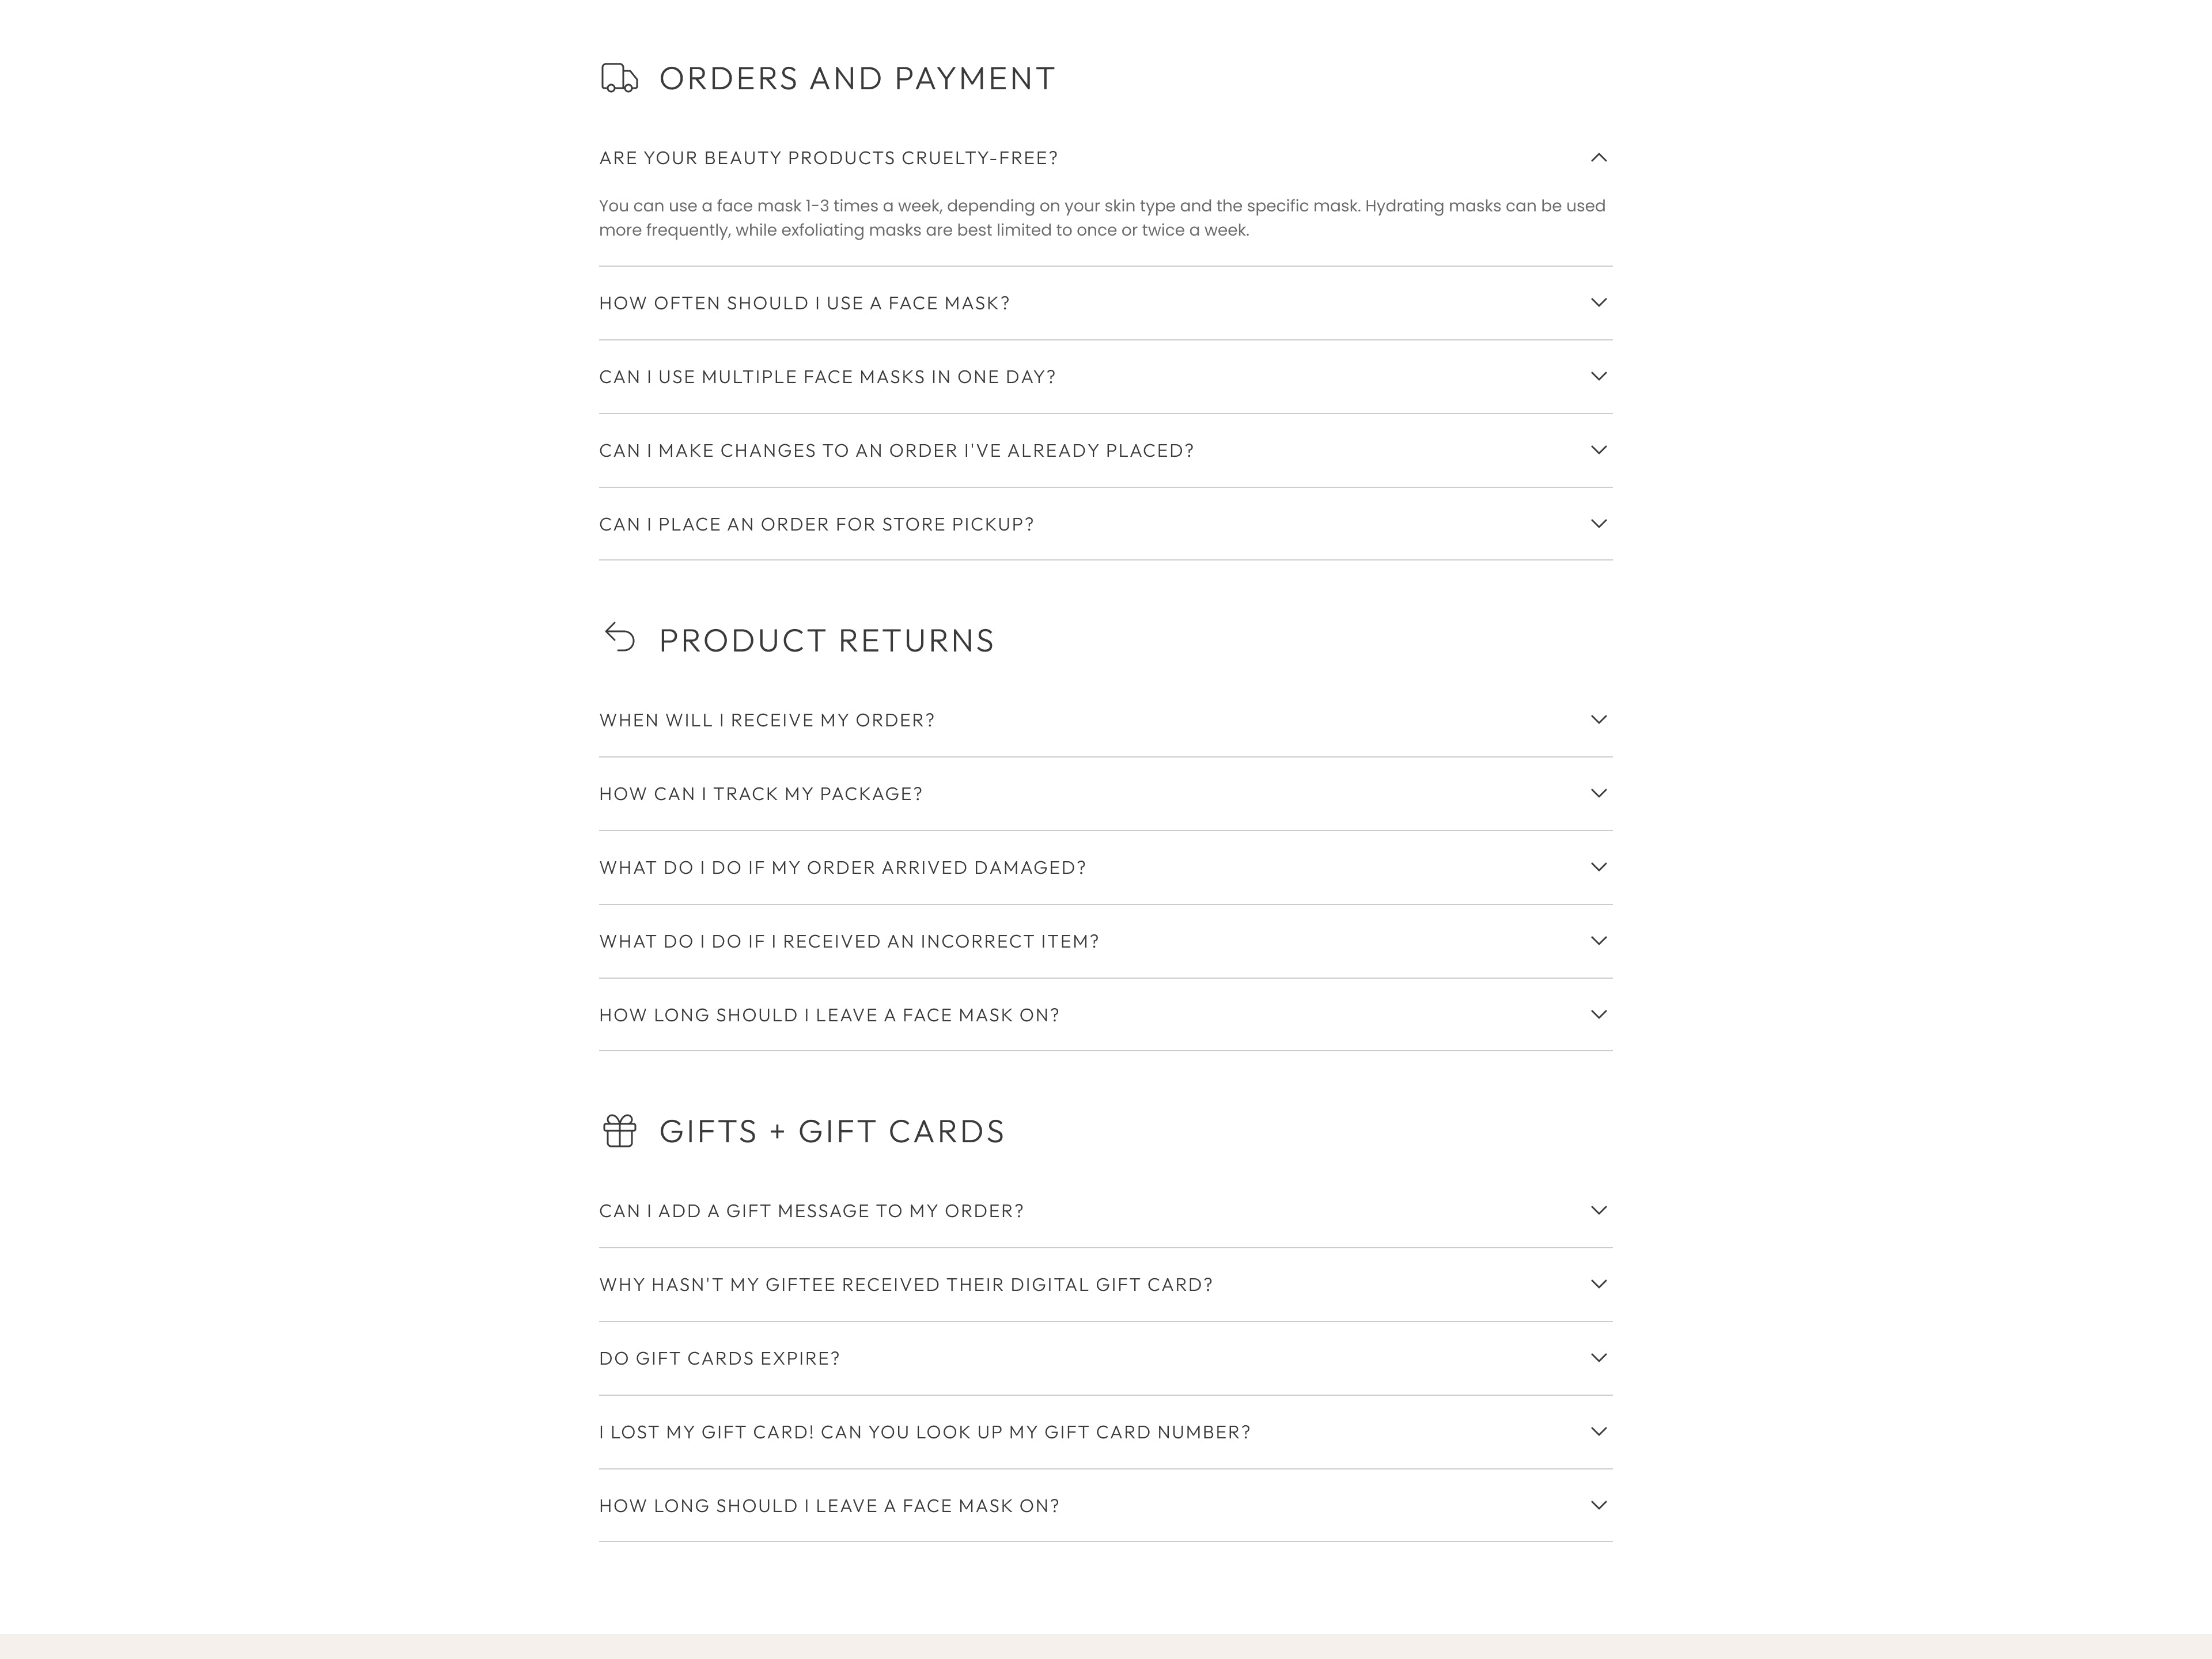This screenshot has height=1659, width=2212.
Task: Expand 'Can I add a gift message to my order?'
Action: pos(811,1211)
